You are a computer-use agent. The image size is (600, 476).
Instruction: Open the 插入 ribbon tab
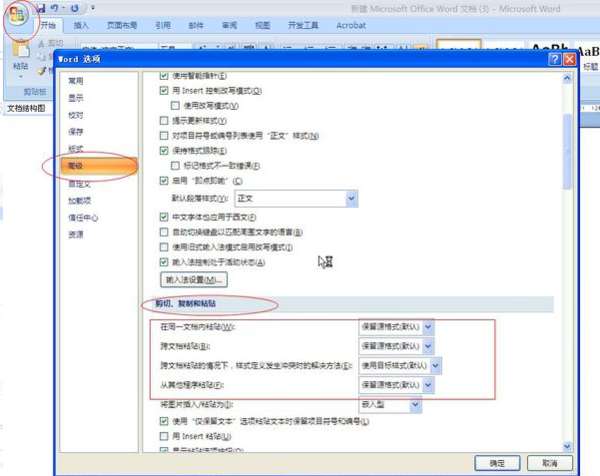(81, 26)
